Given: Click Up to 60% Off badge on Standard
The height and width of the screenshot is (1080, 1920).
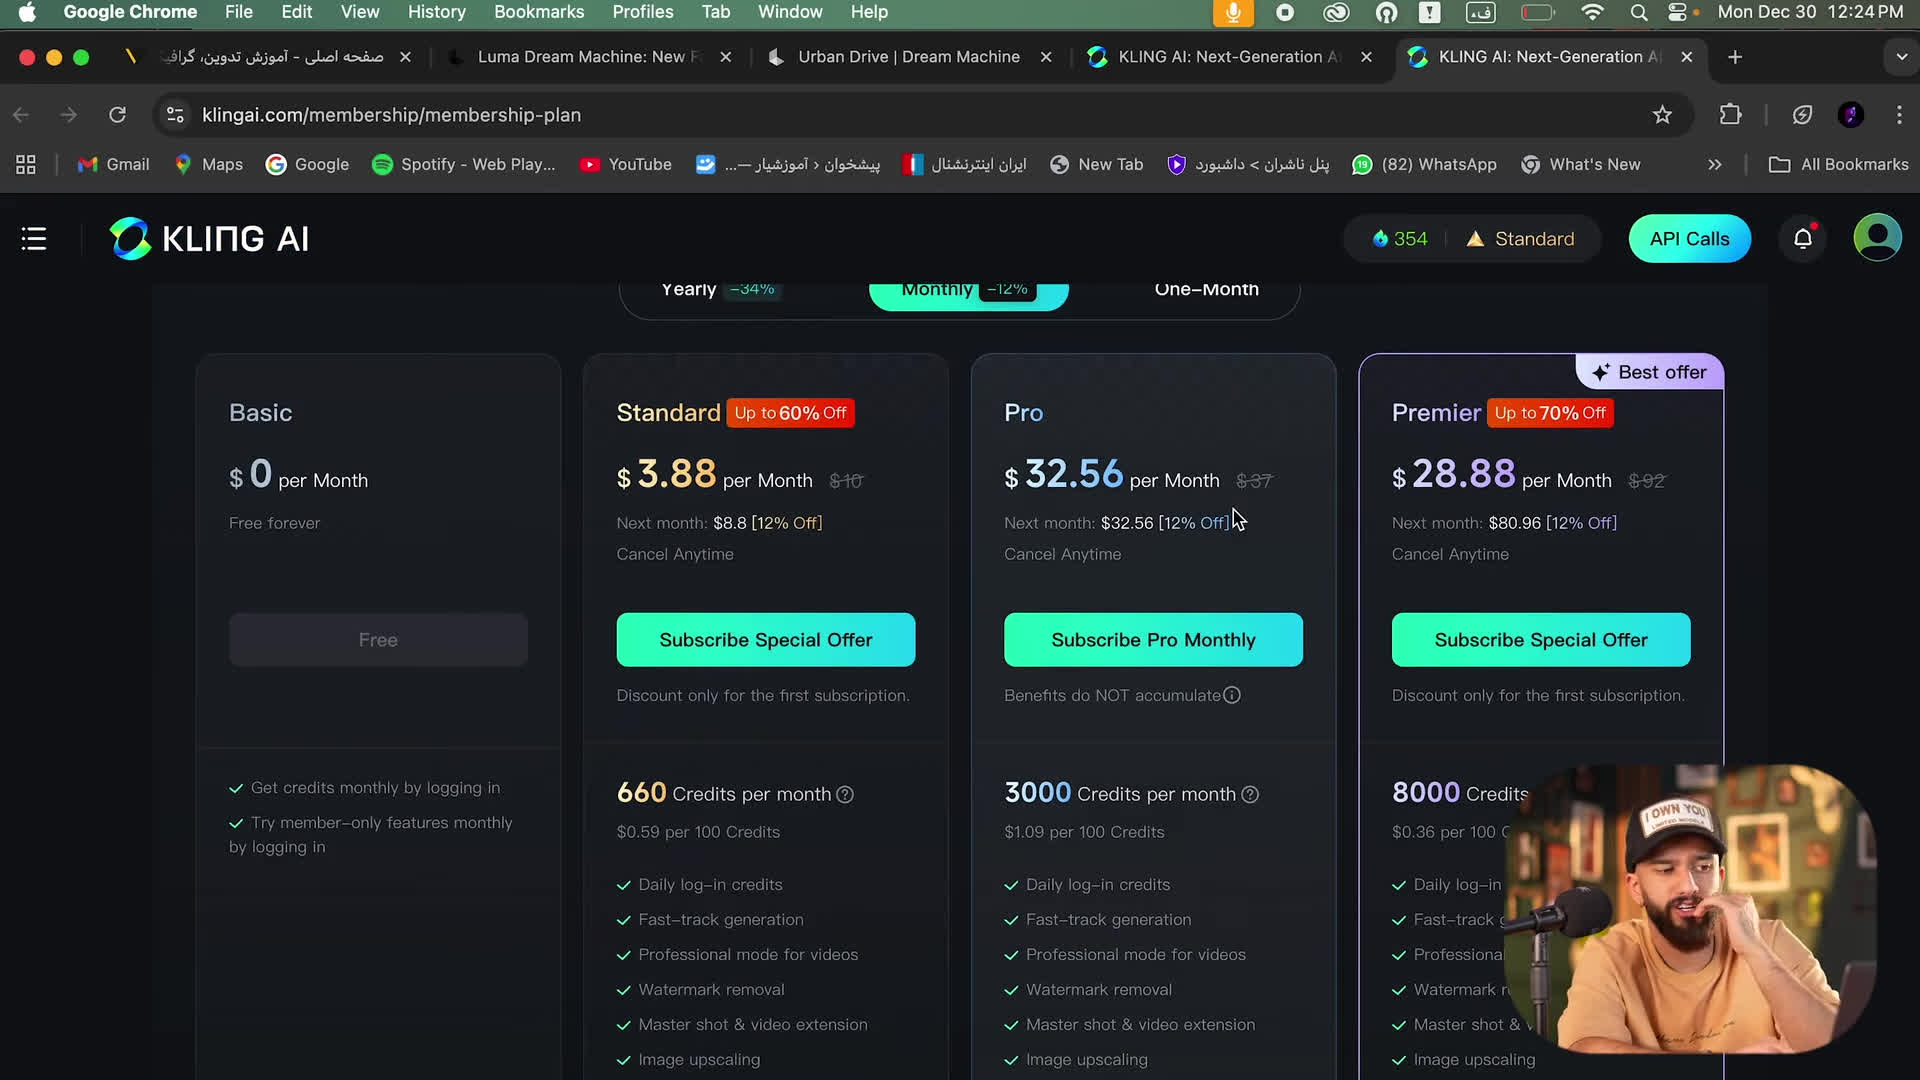Looking at the screenshot, I should pyautogui.click(x=790, y=413).
